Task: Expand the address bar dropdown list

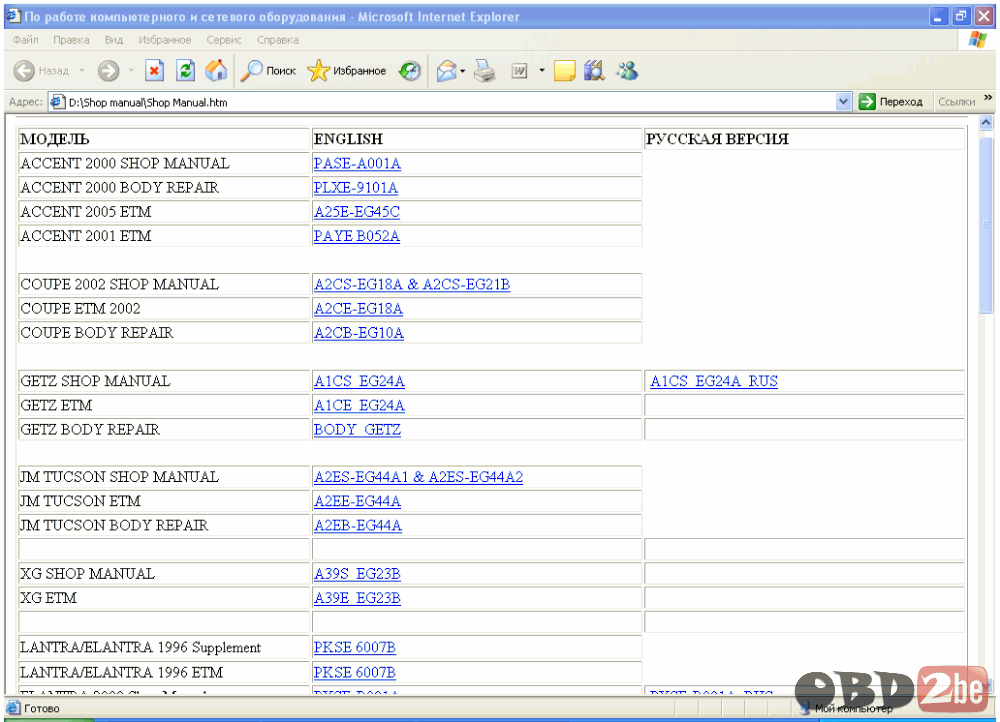Action: (843, 101)
